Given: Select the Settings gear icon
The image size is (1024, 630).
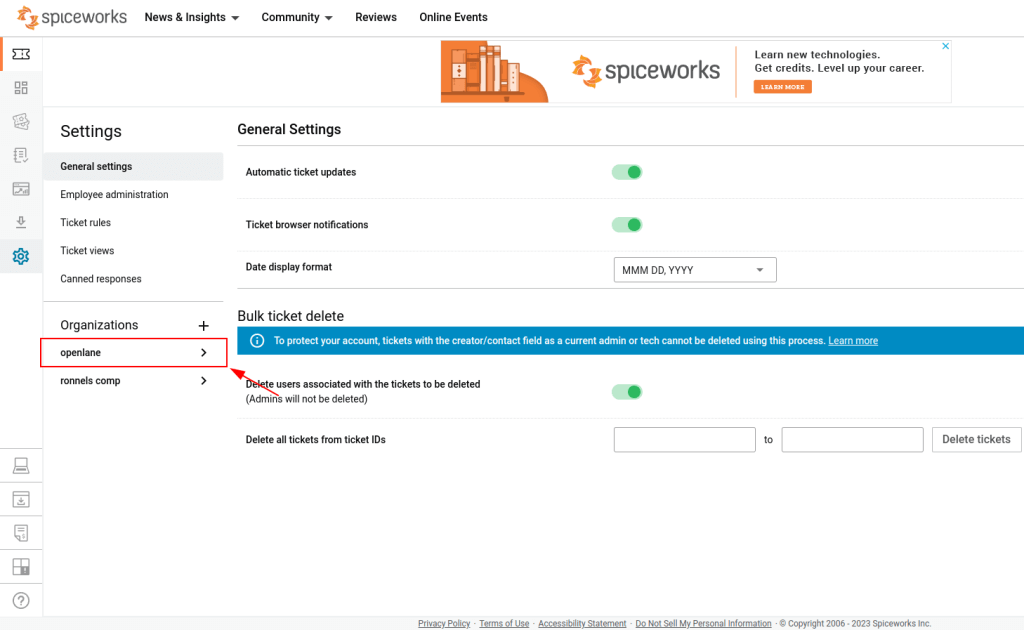Looking at the screenshot, I should coord(21,256).
